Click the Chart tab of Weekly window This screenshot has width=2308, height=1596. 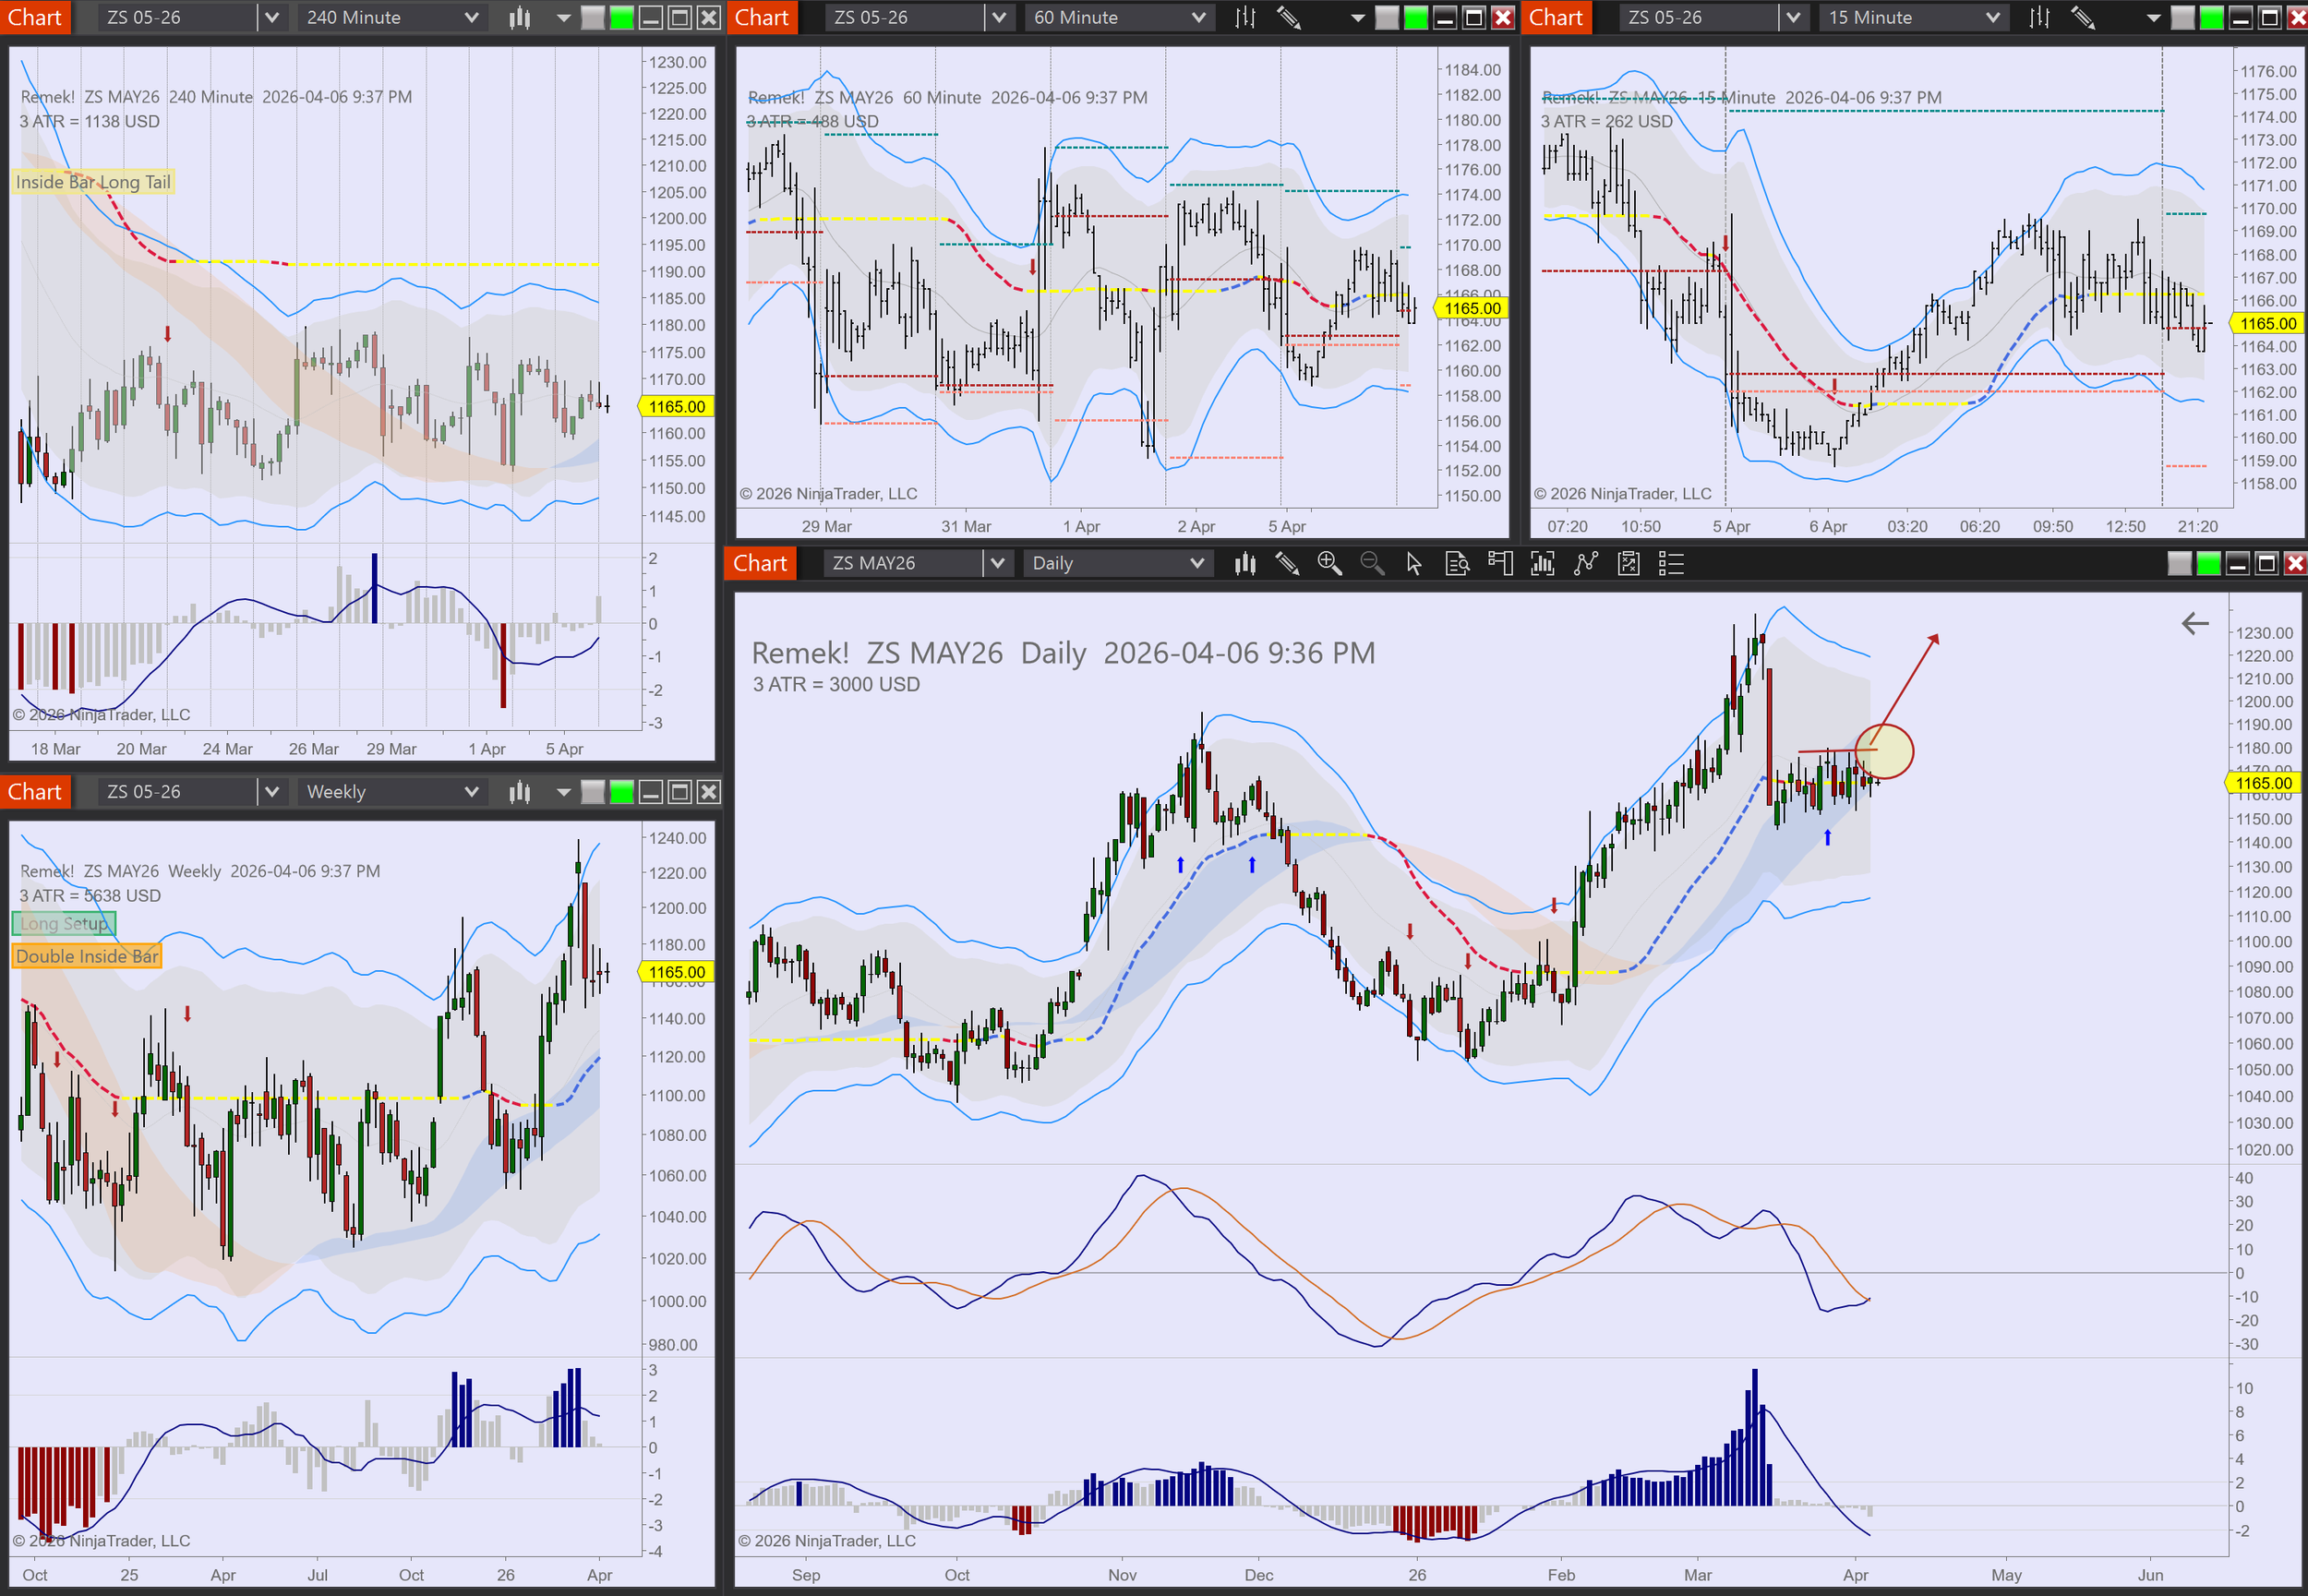click(35, 792)
